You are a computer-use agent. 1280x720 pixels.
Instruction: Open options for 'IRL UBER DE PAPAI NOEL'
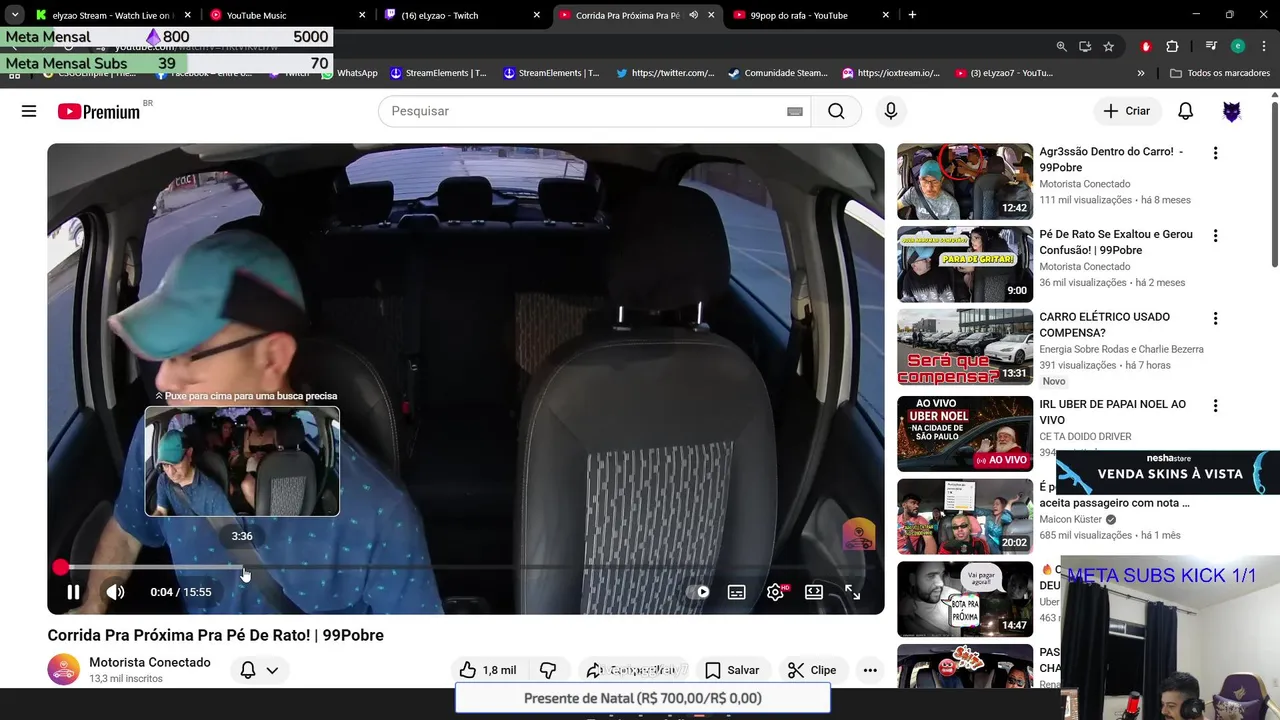1215,406
